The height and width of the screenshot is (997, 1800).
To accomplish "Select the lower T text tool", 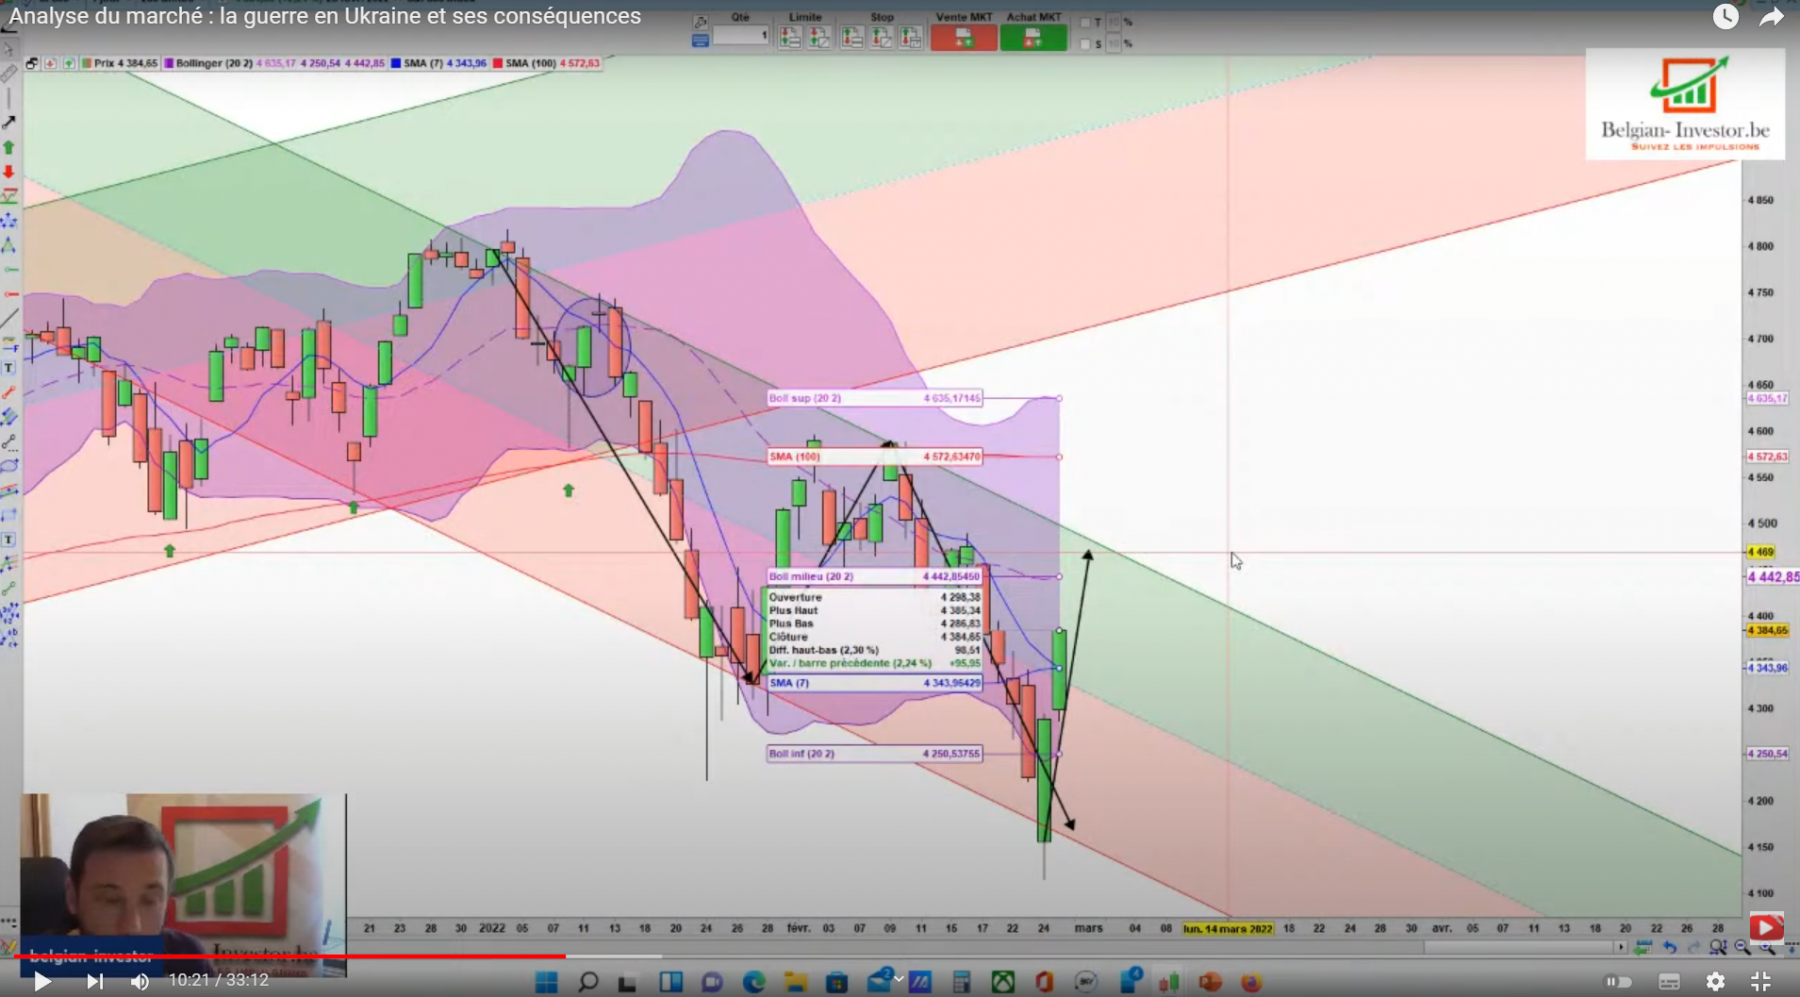I will [9, 540].
